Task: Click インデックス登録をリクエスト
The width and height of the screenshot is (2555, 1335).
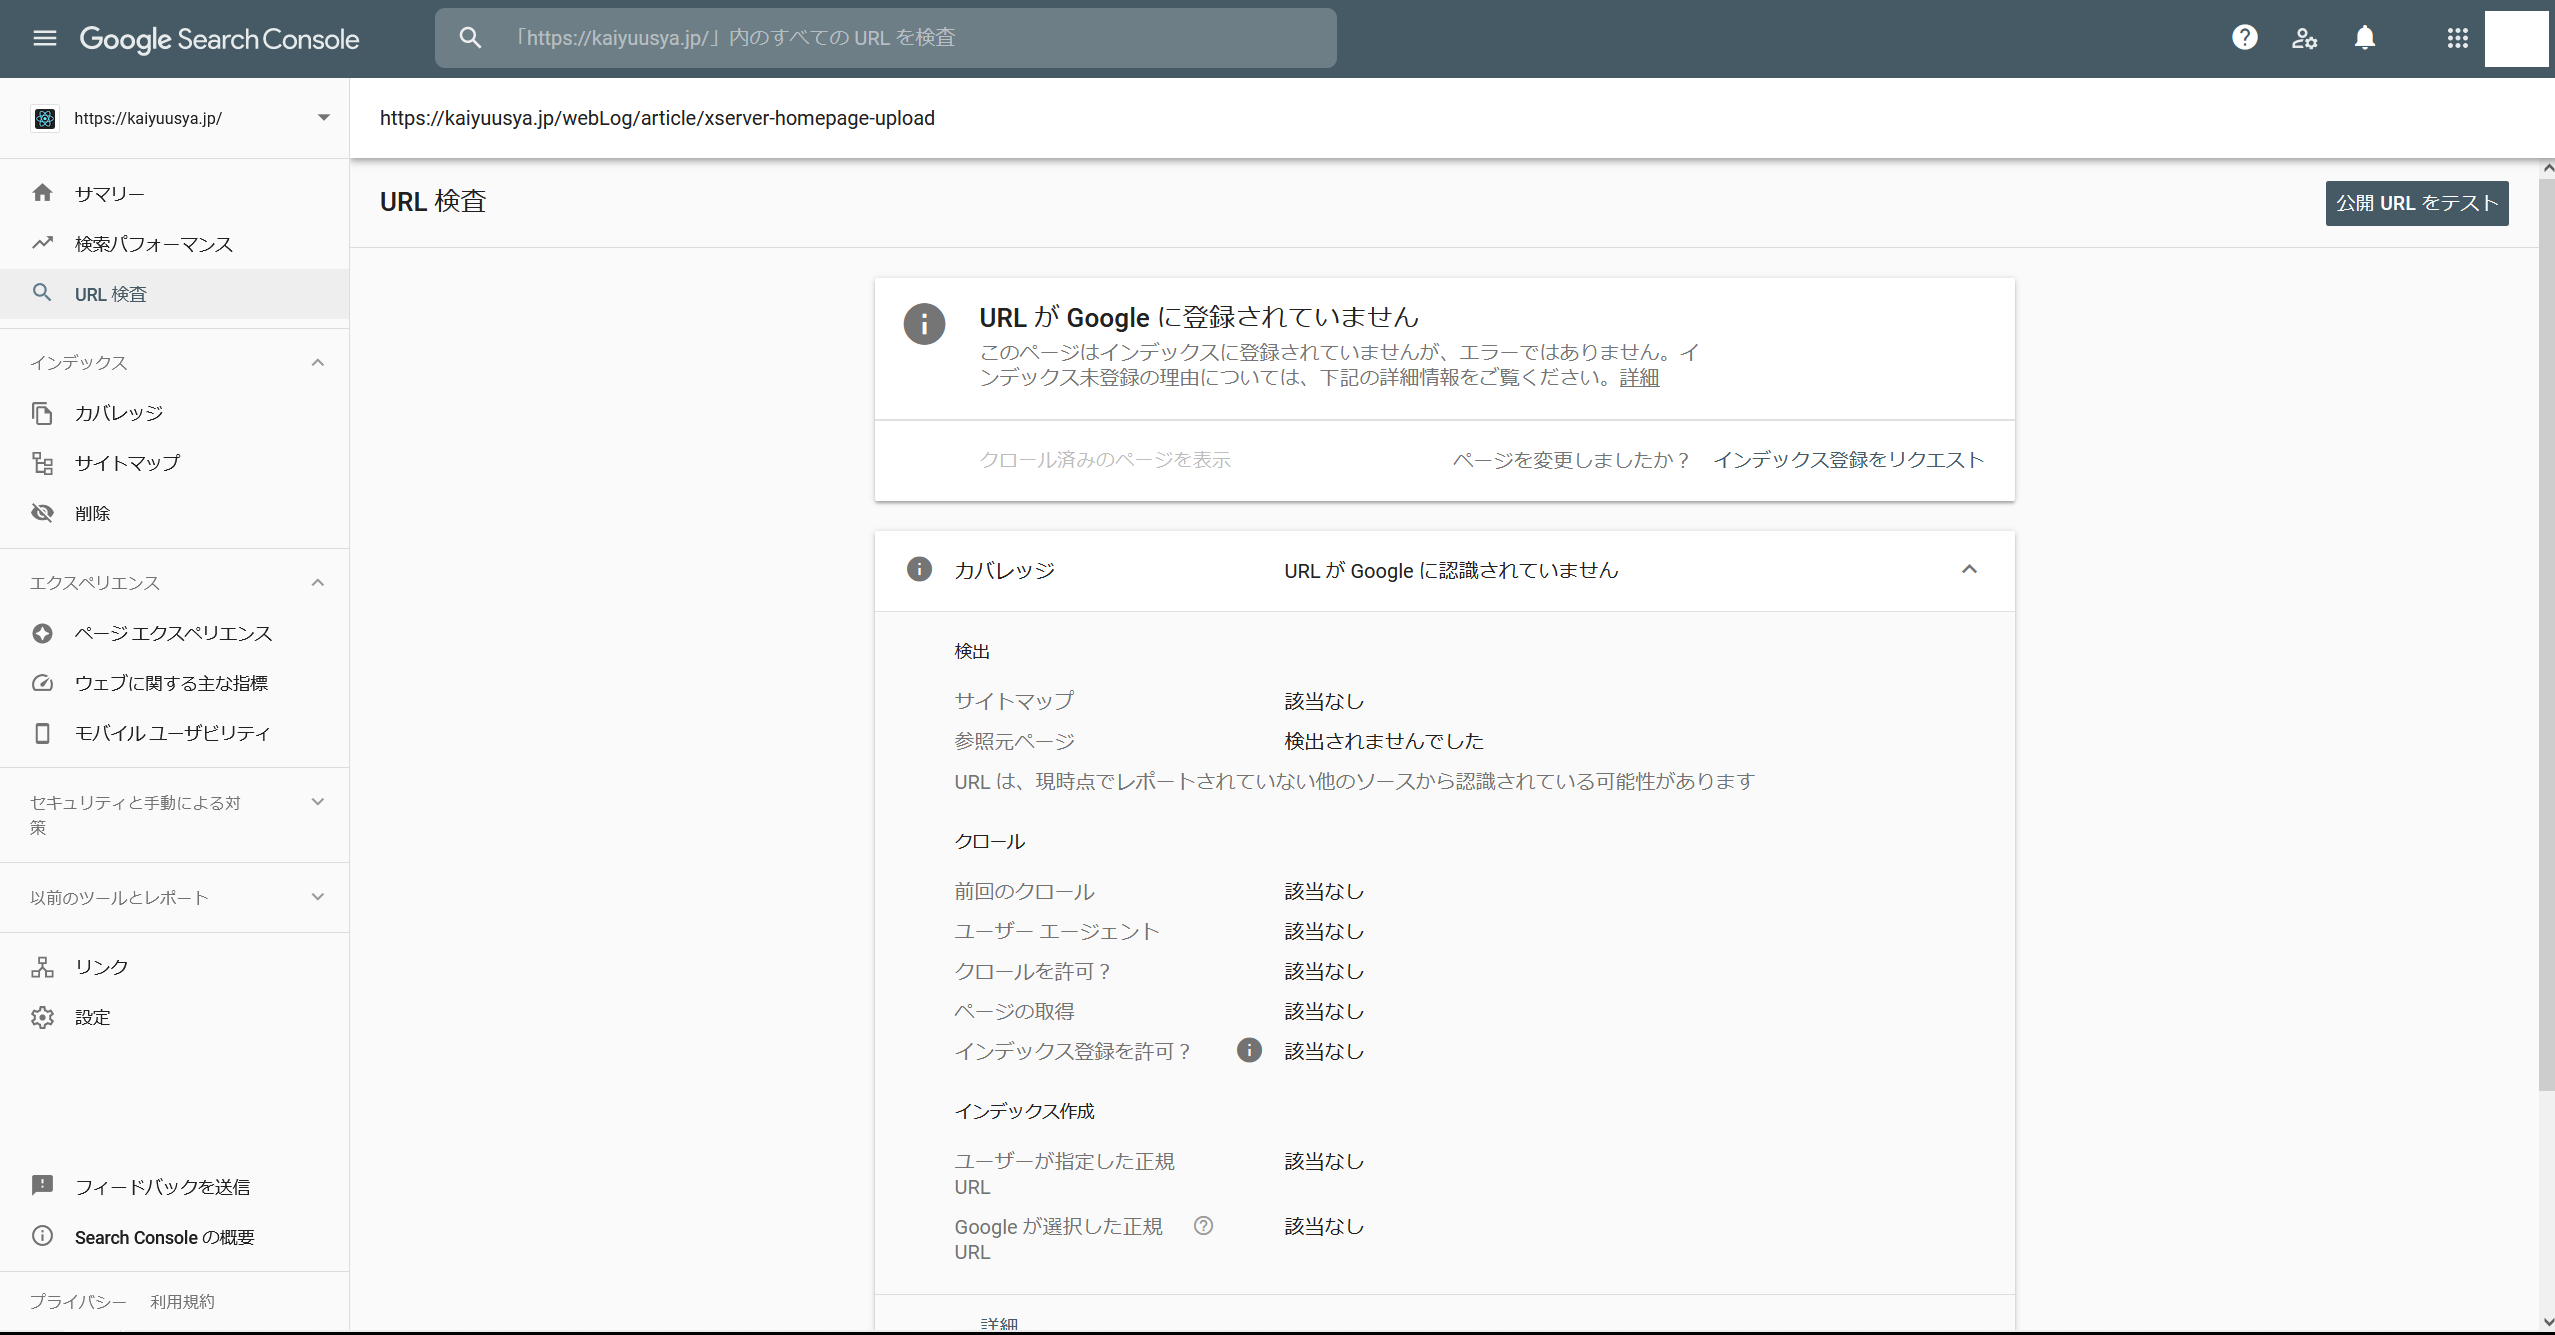Action: [x=1848, y=460]
